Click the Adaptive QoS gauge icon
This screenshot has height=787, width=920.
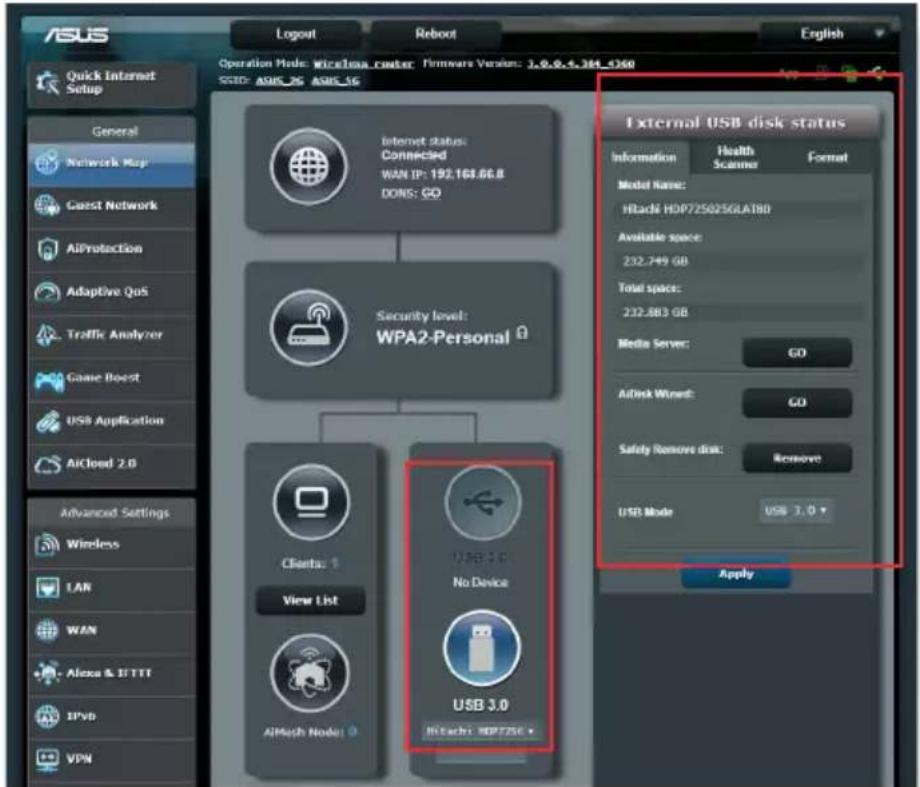point(47,292)
